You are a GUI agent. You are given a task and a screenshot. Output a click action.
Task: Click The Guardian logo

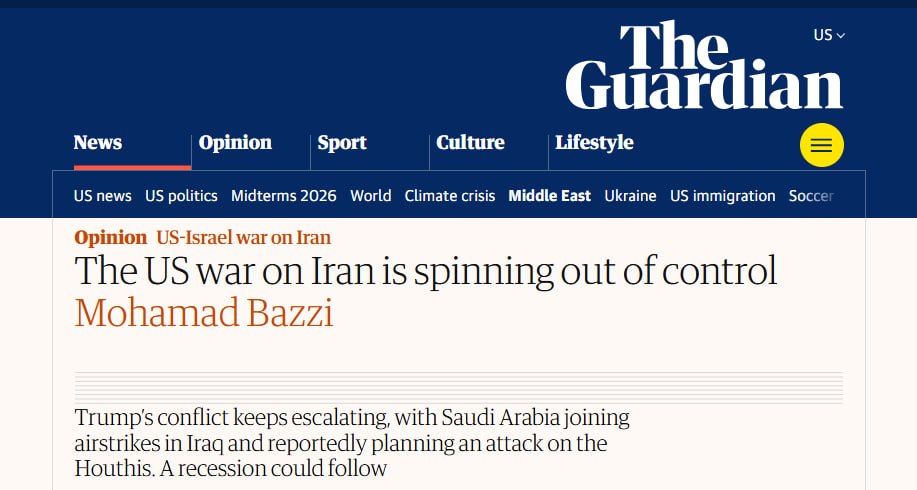coord(704,65)
